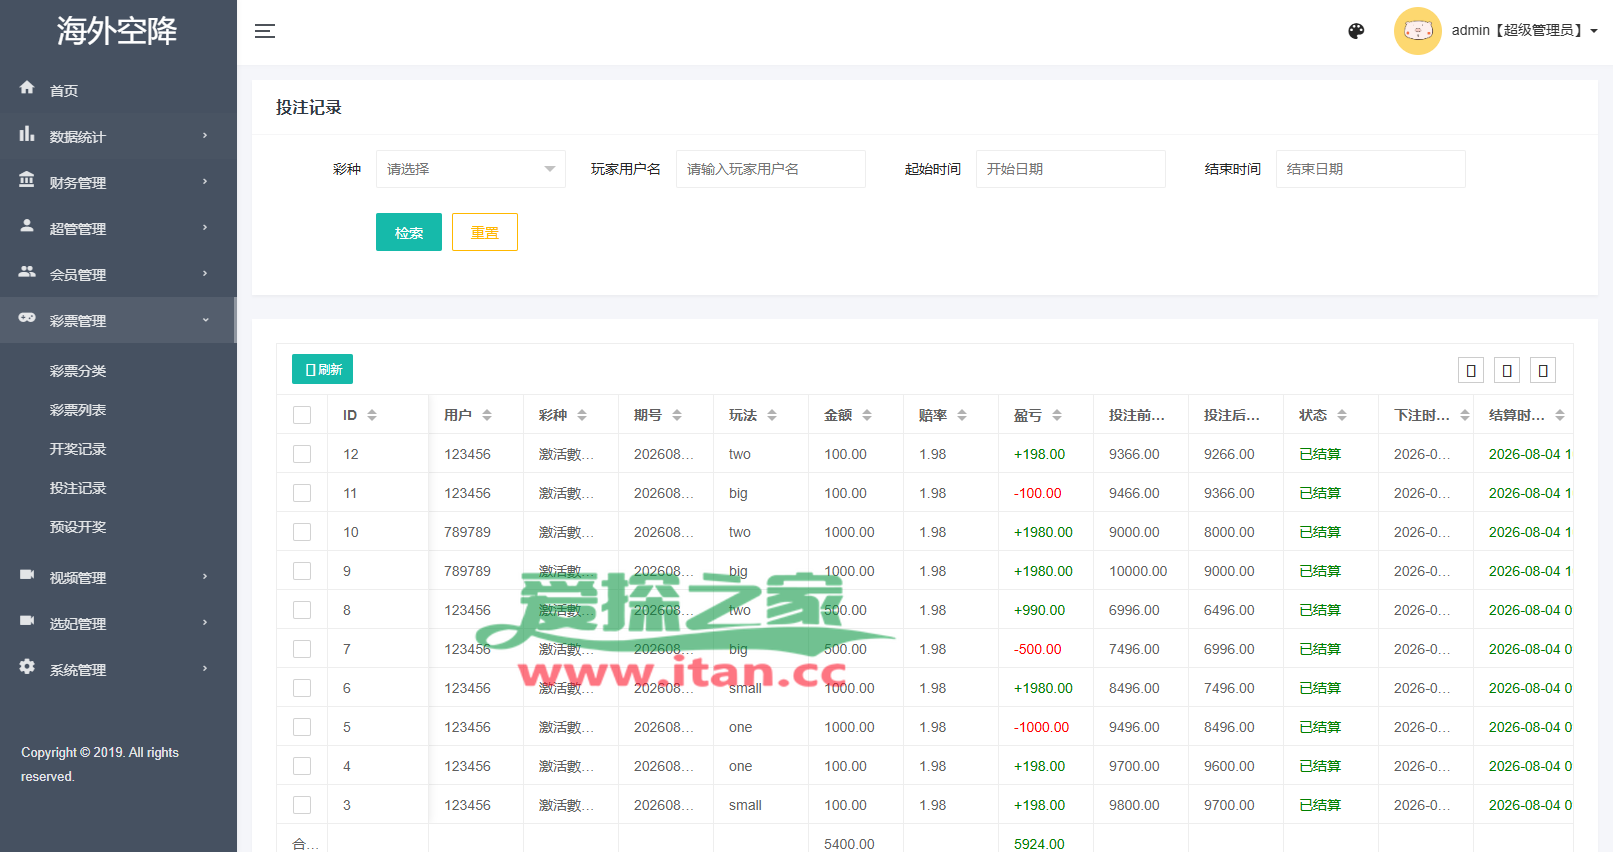Screen dimensions: 1613x852
Task: Check the row with ID 6
Action: pos(302,688)
